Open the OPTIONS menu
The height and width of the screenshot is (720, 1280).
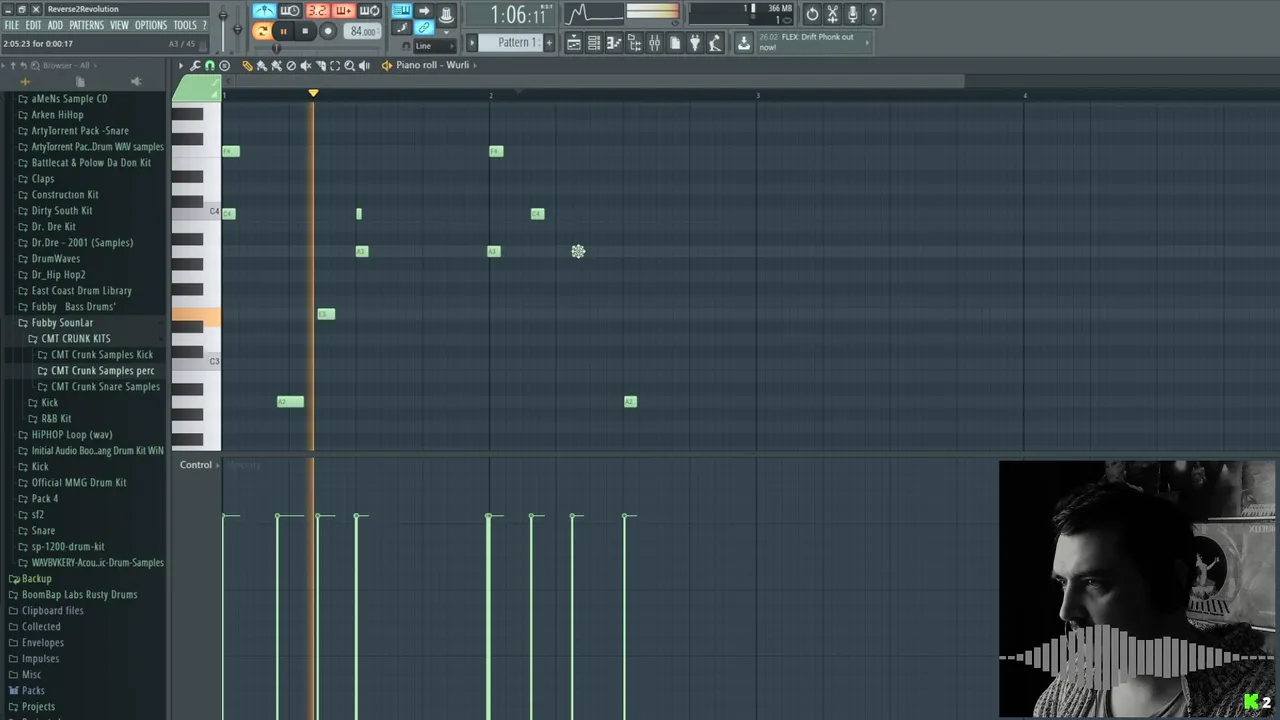(151, 25)
